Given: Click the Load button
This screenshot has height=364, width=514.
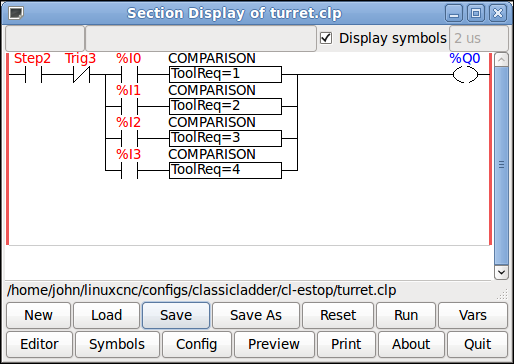Looking at the screenshot, I should tap(107, 315).
